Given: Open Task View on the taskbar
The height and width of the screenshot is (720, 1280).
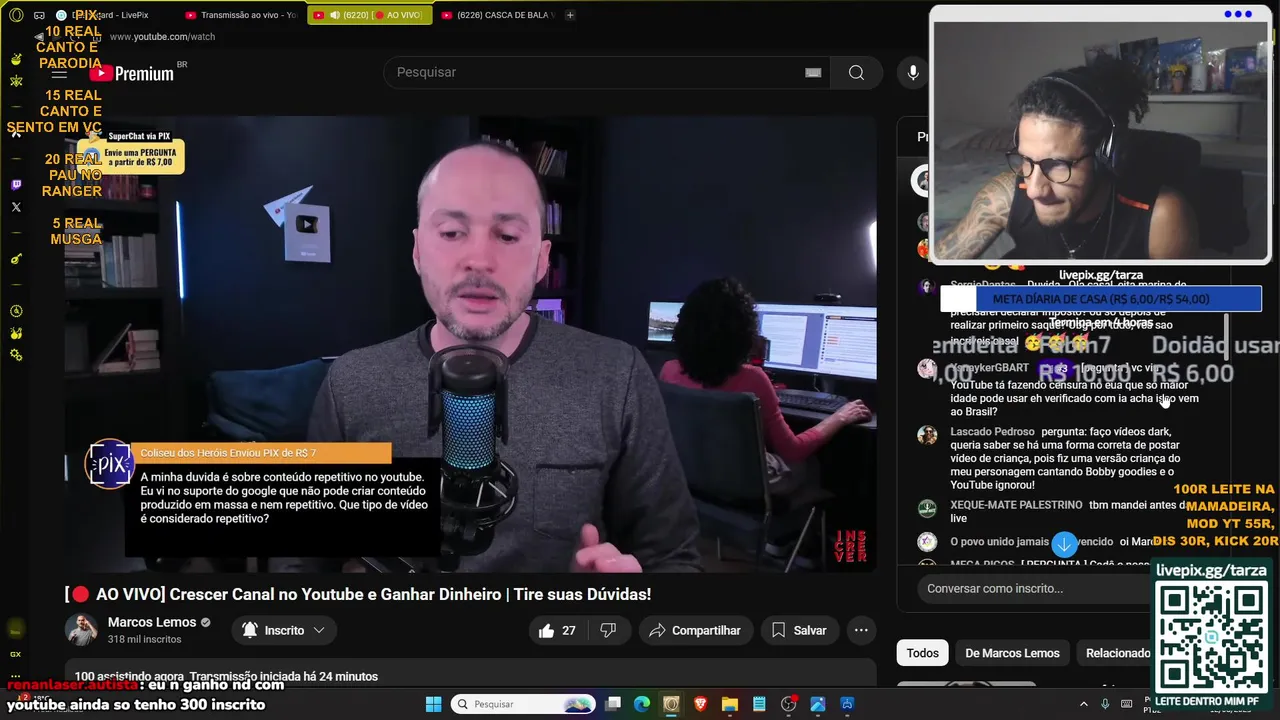Looking at the screenshot, I should click(x=613, y=704).
